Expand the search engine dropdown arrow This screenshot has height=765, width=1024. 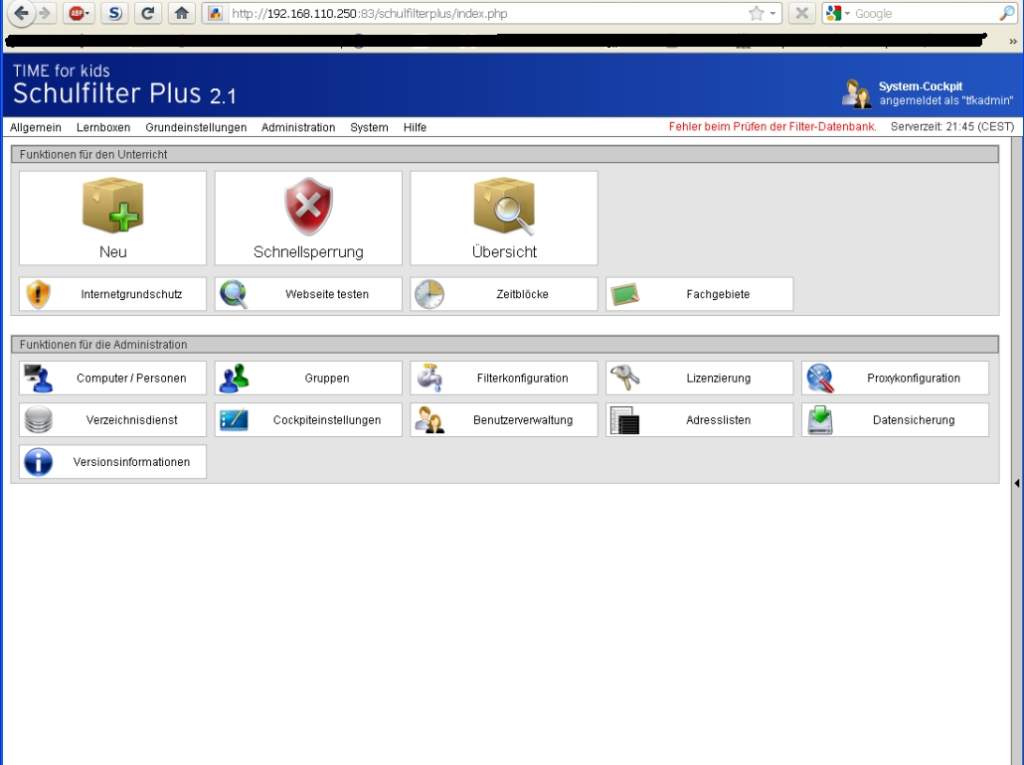(847, 14)
